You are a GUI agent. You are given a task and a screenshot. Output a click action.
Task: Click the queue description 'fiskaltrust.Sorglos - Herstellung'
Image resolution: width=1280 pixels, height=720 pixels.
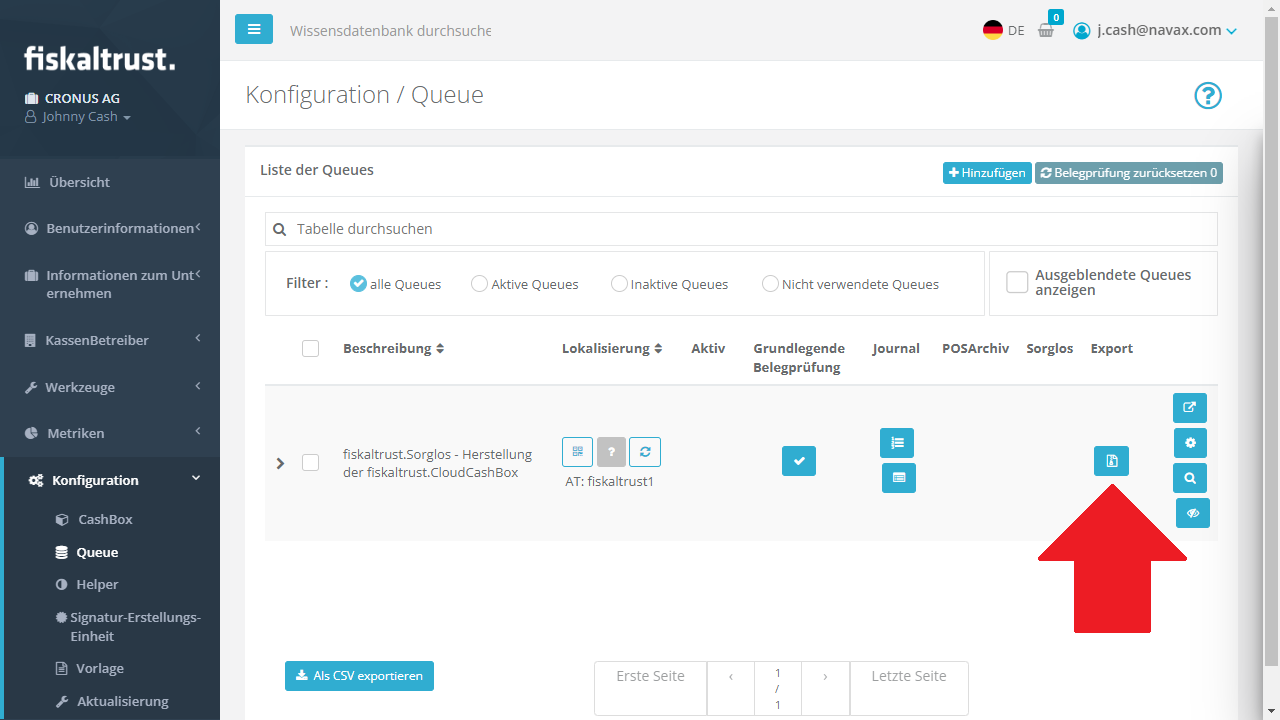(x=437, y=454)
